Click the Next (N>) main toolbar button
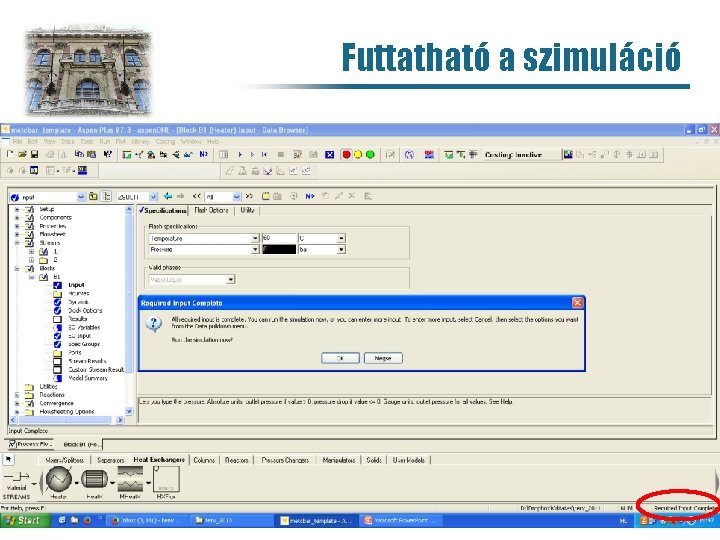The height and width of the screenshot is (540, 720). click(204, 155)
